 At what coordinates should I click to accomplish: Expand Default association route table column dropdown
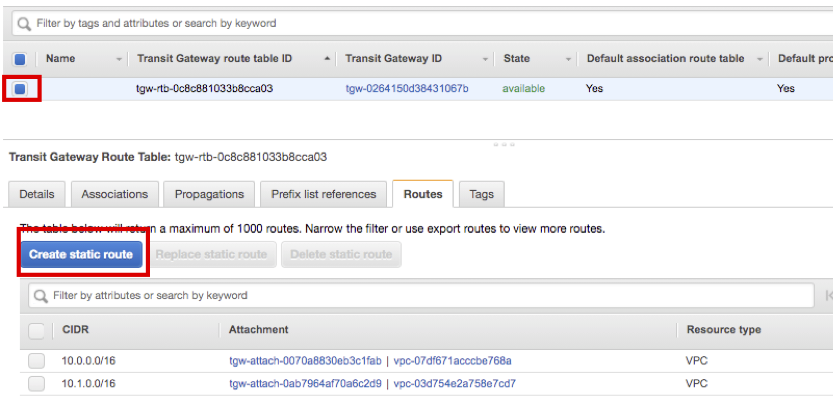(x=760, y=59)
